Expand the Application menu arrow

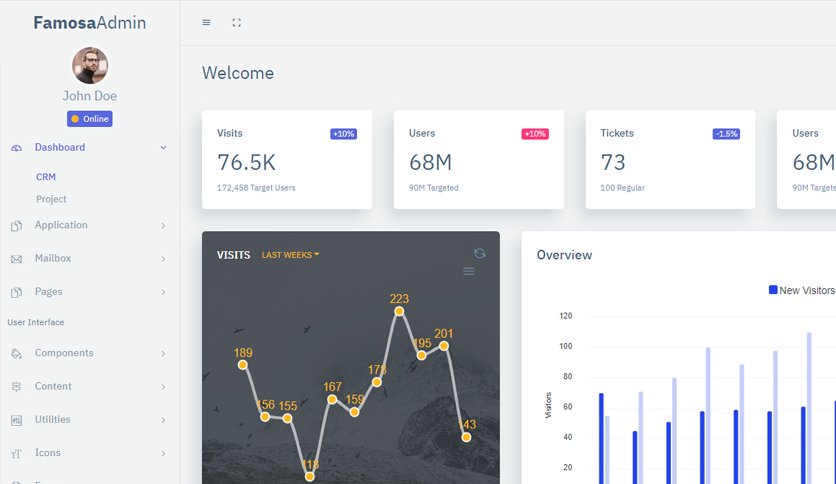(163, 225)
